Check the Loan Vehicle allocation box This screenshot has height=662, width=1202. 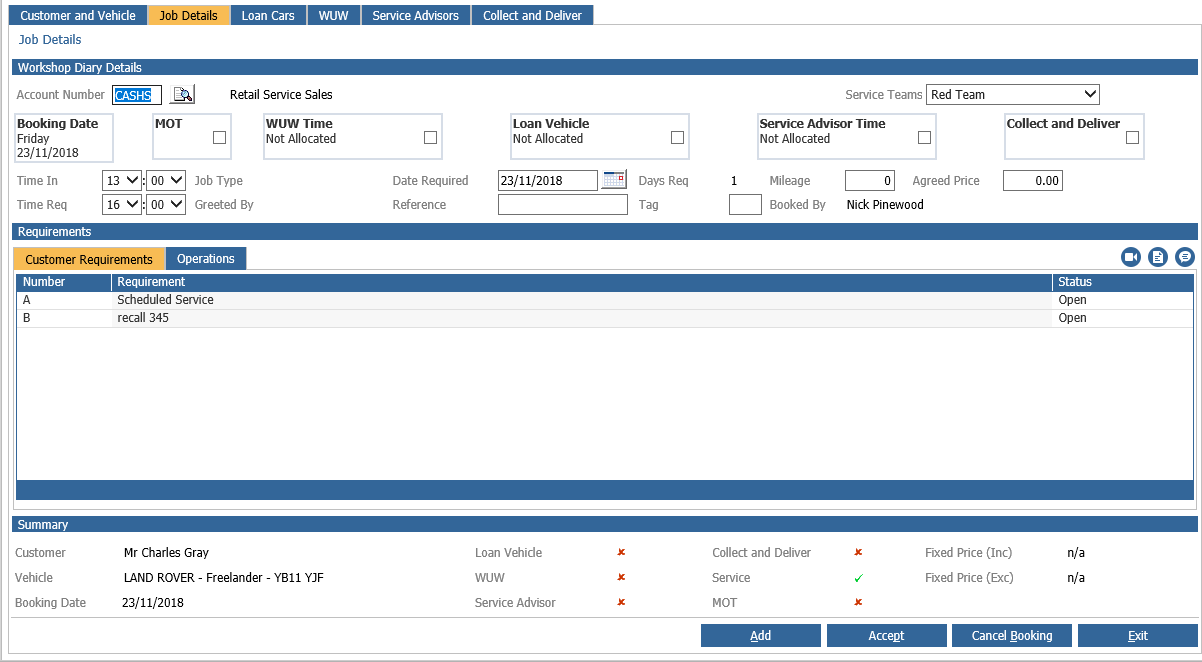[x=677, y=136]
